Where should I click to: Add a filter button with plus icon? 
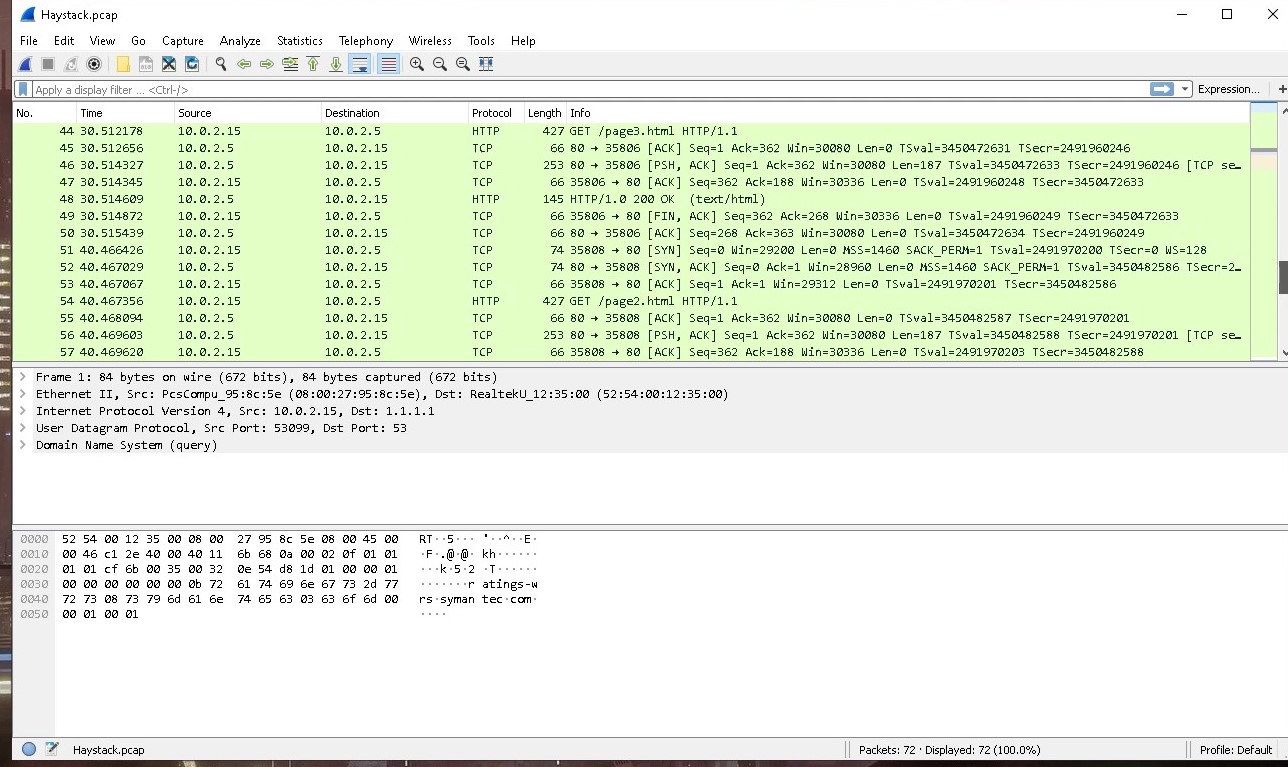coord(1282,89)
